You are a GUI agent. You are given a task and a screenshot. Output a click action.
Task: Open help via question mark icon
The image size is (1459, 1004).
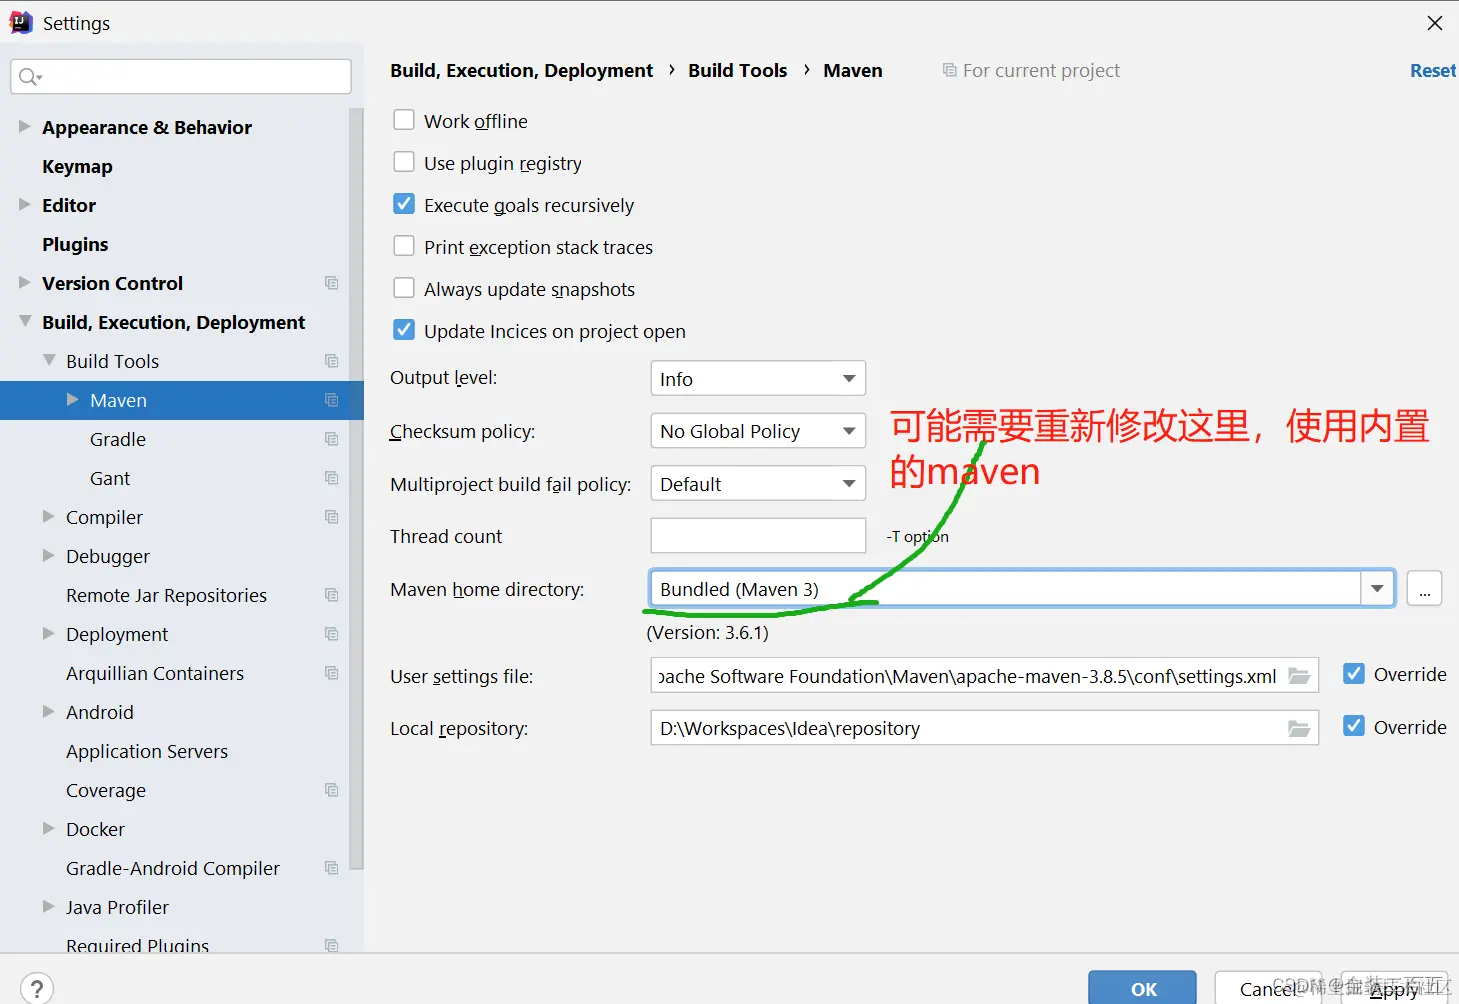tap(37, 988)
